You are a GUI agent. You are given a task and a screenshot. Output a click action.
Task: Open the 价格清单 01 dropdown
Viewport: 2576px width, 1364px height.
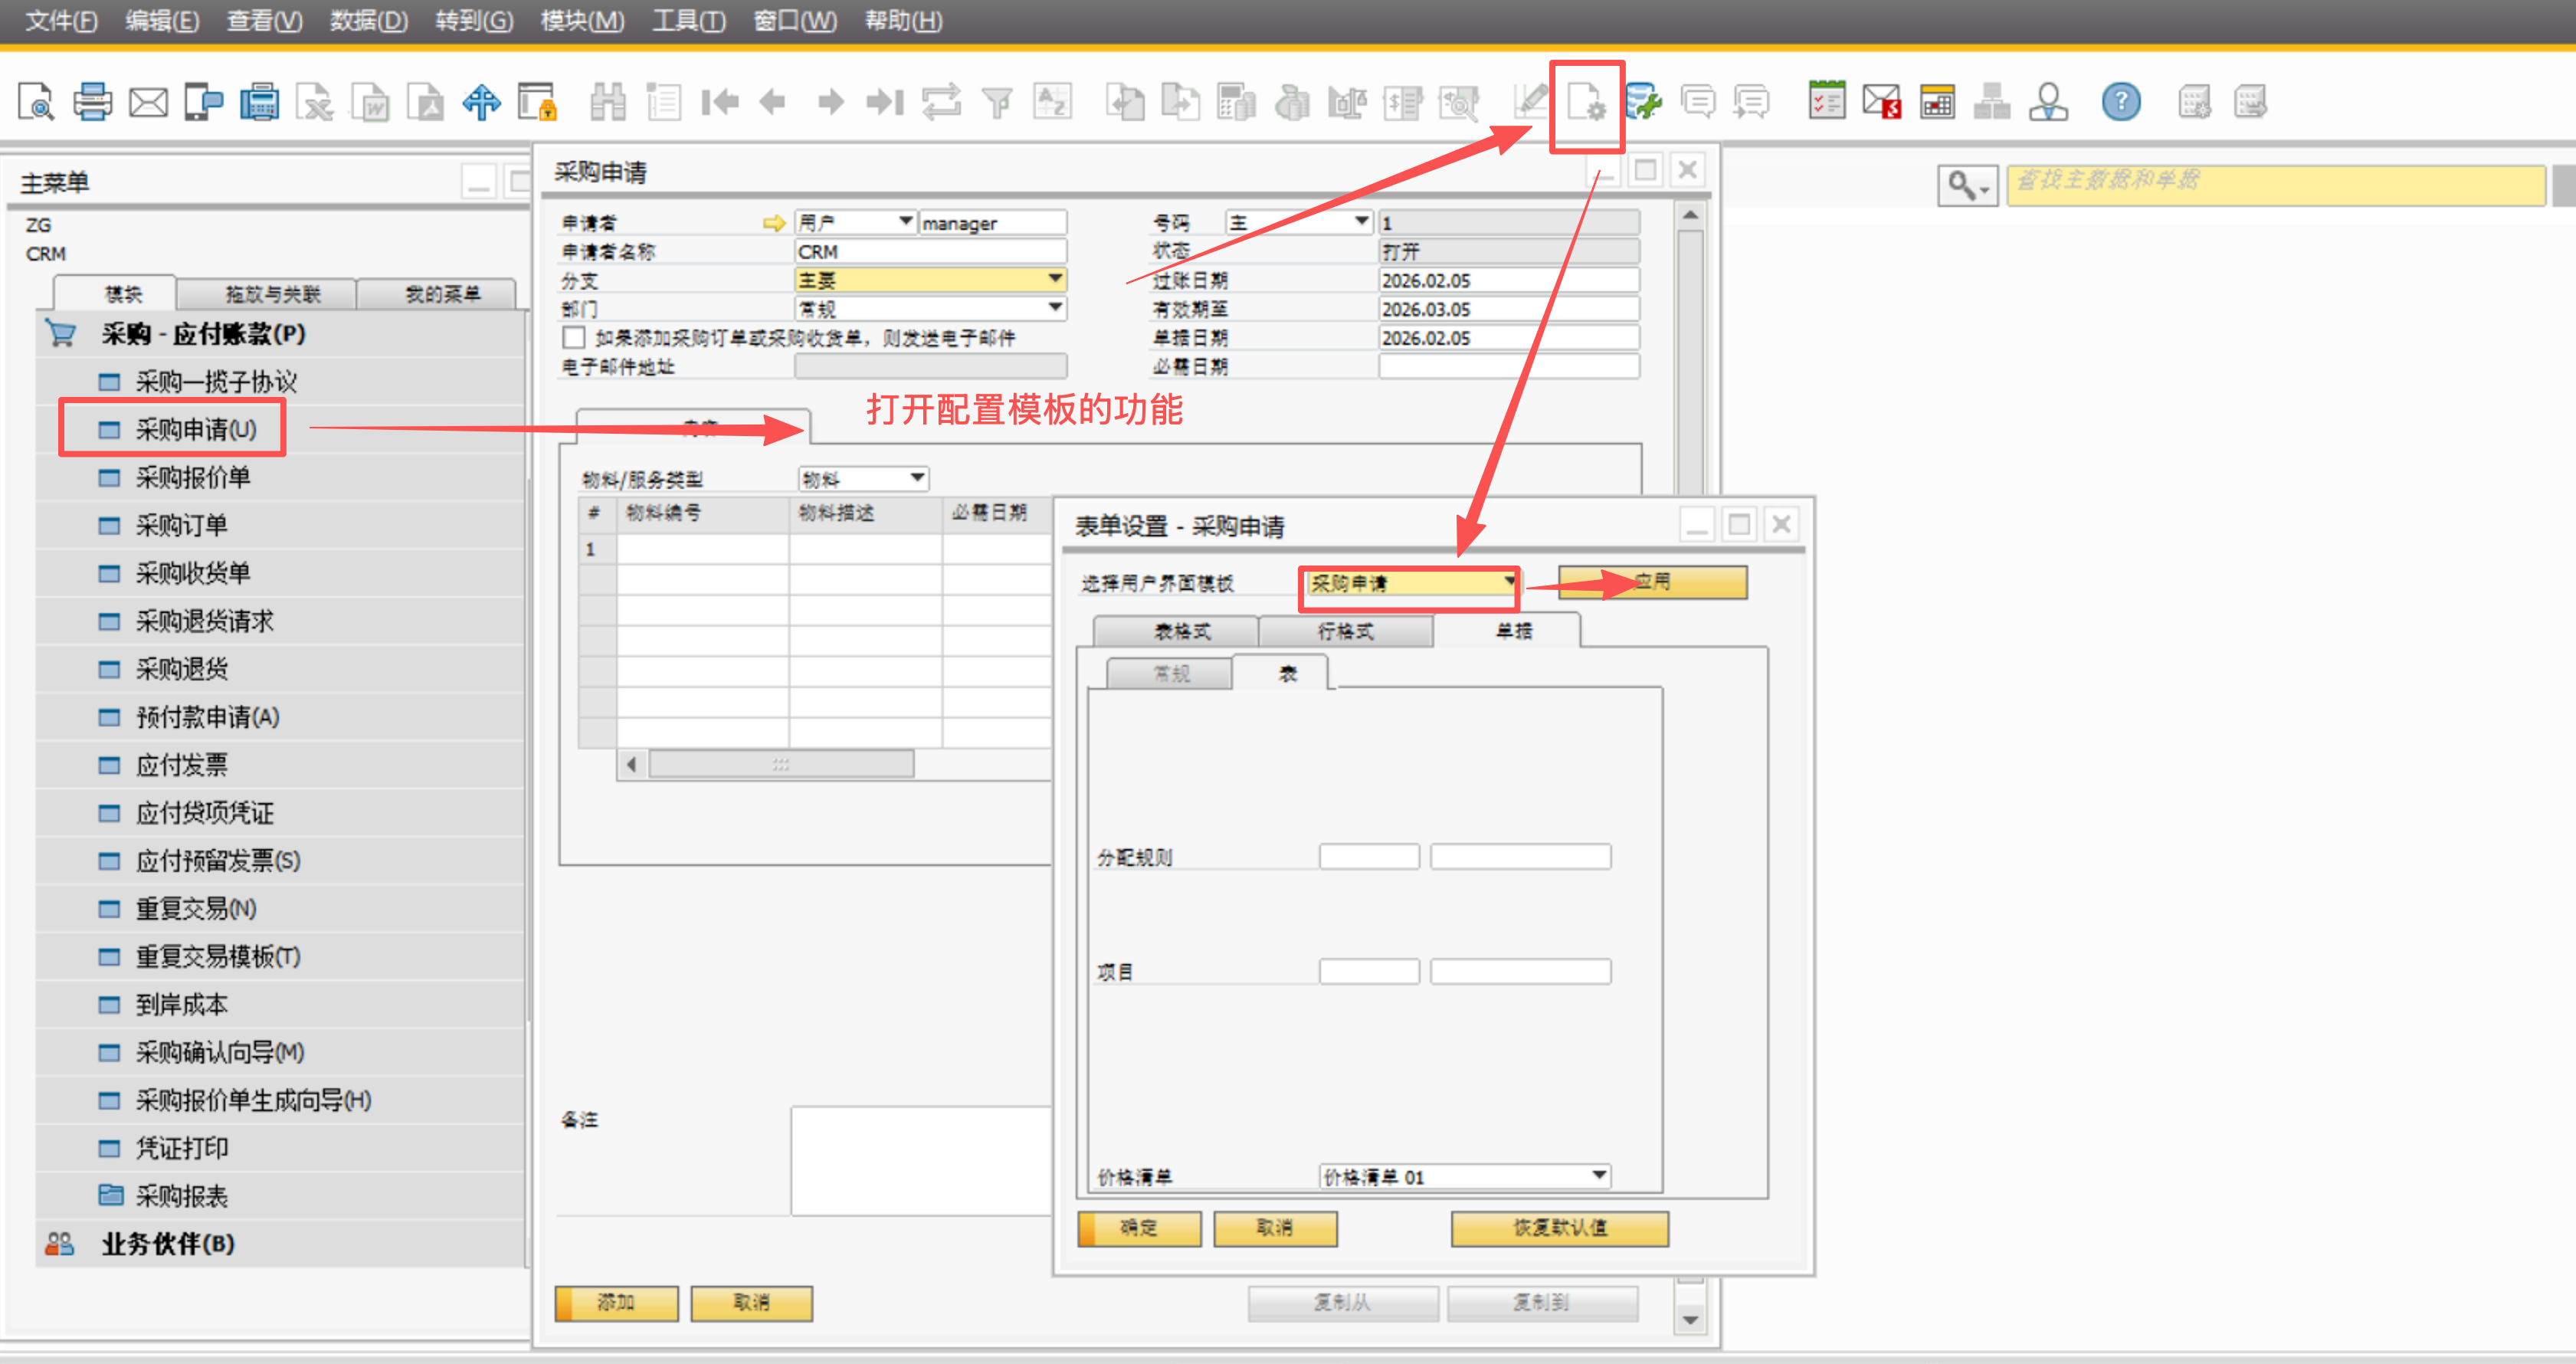point(1598,1176)
